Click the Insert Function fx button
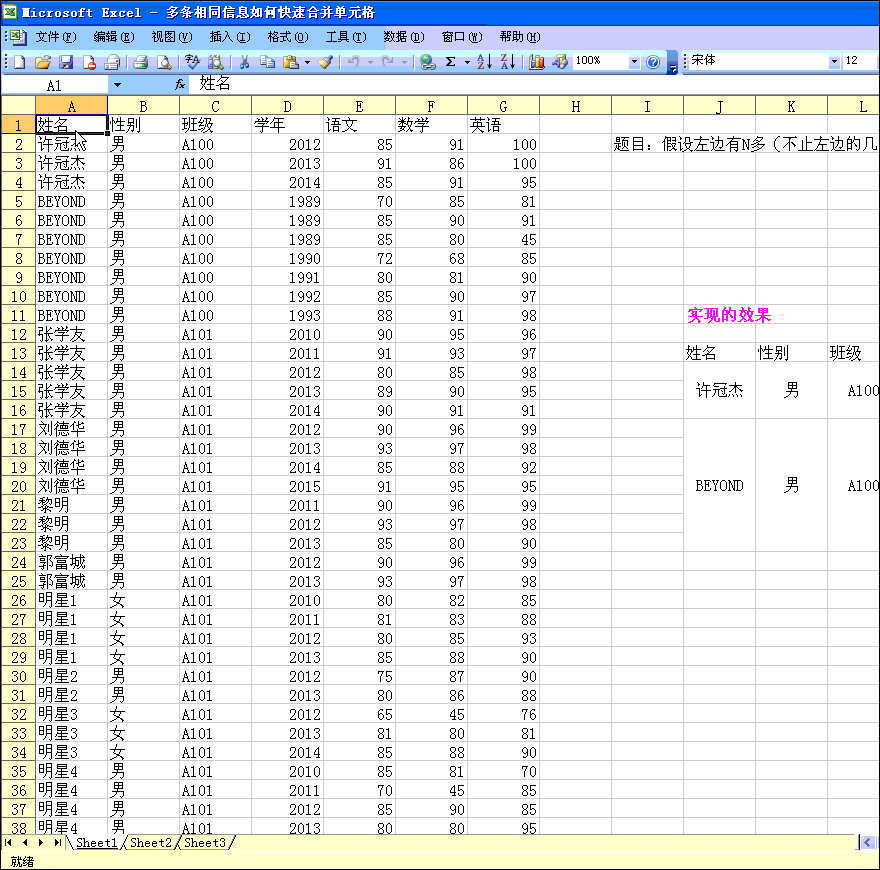880x870 pixels. (180, 85)
